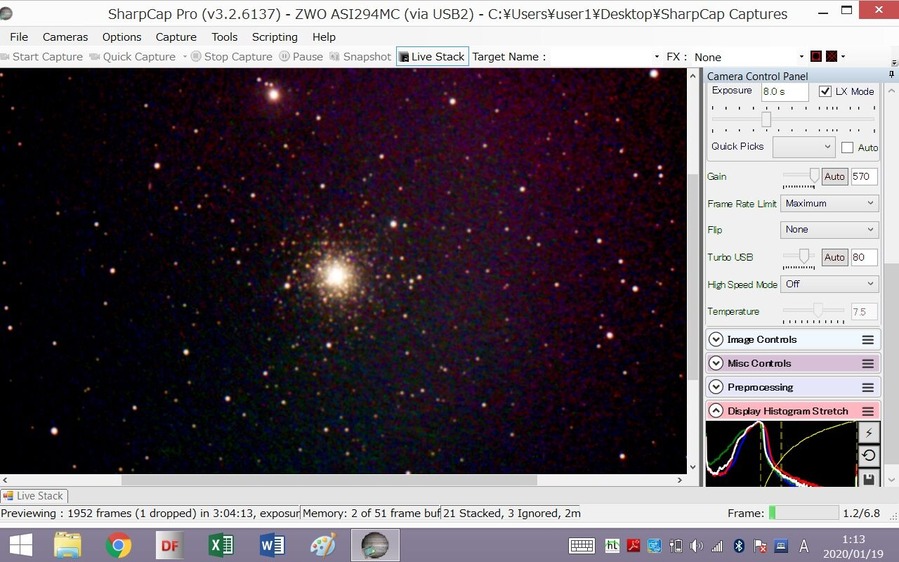Open the File menu
The width and height of the screenshot is (899, 562).
point(18,37)
